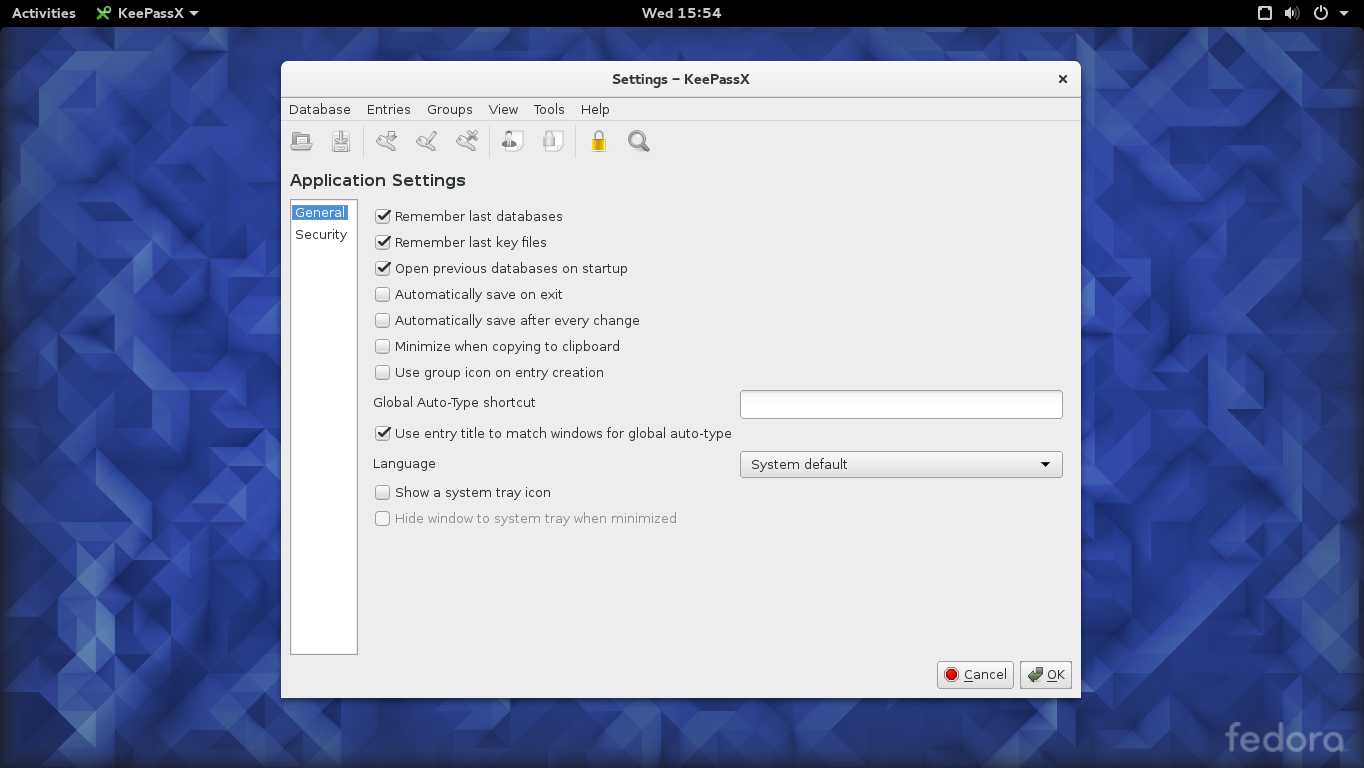Open the Language System default dropdown

[901, 464]
